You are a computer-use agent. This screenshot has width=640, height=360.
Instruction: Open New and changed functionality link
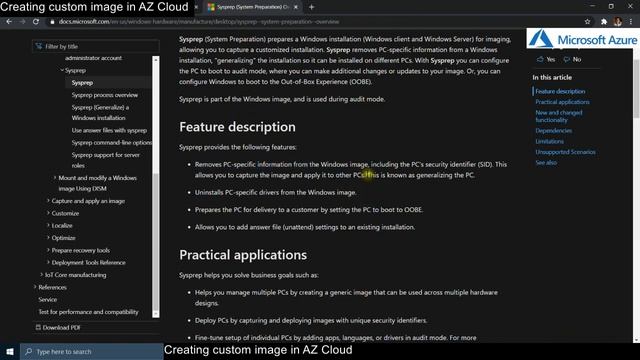(559, 116)
